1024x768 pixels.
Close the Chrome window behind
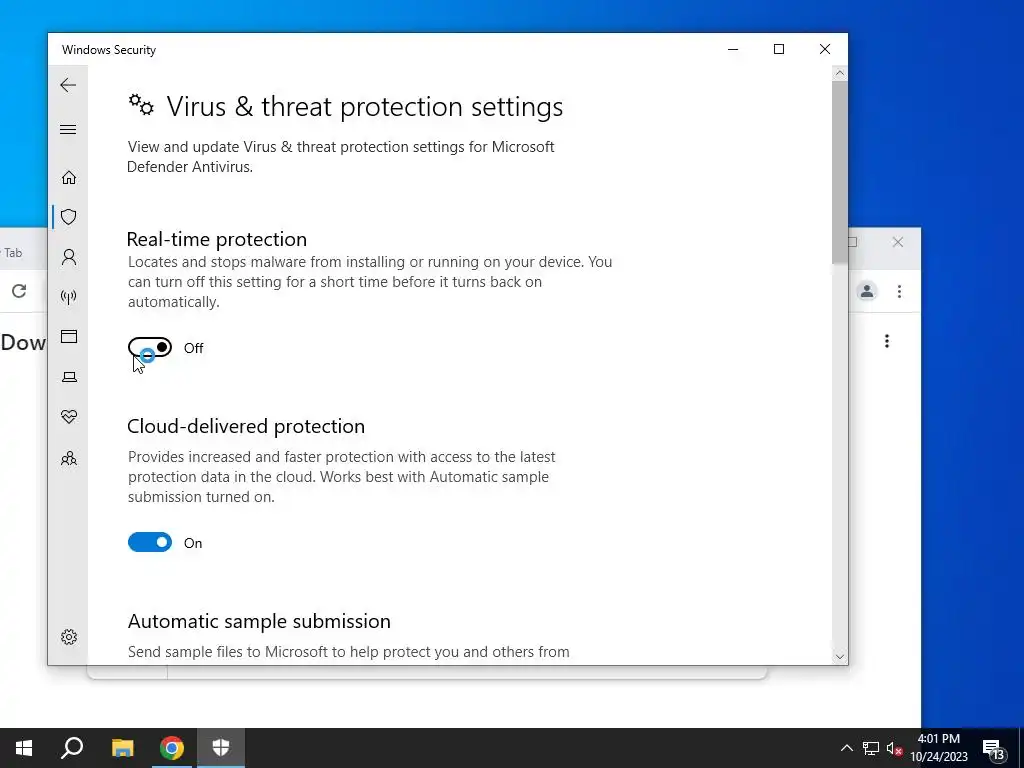pyautogui.click(x=898, y=242)
